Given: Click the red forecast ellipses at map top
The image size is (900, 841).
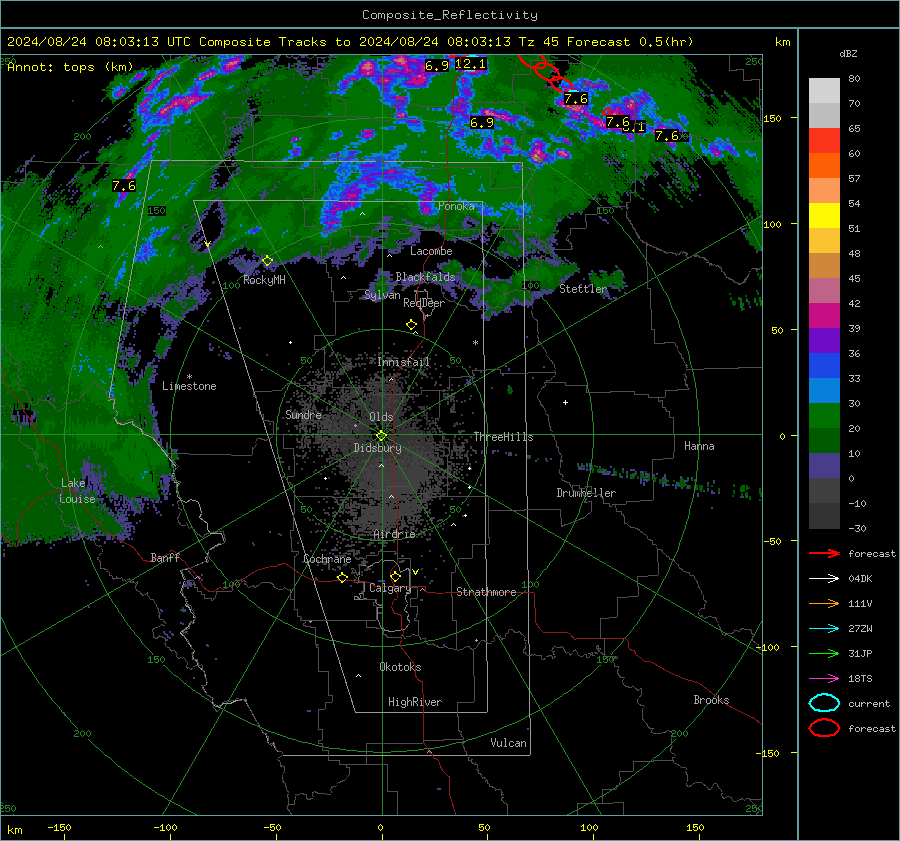Looking at the screenshot, I should 545,73.
